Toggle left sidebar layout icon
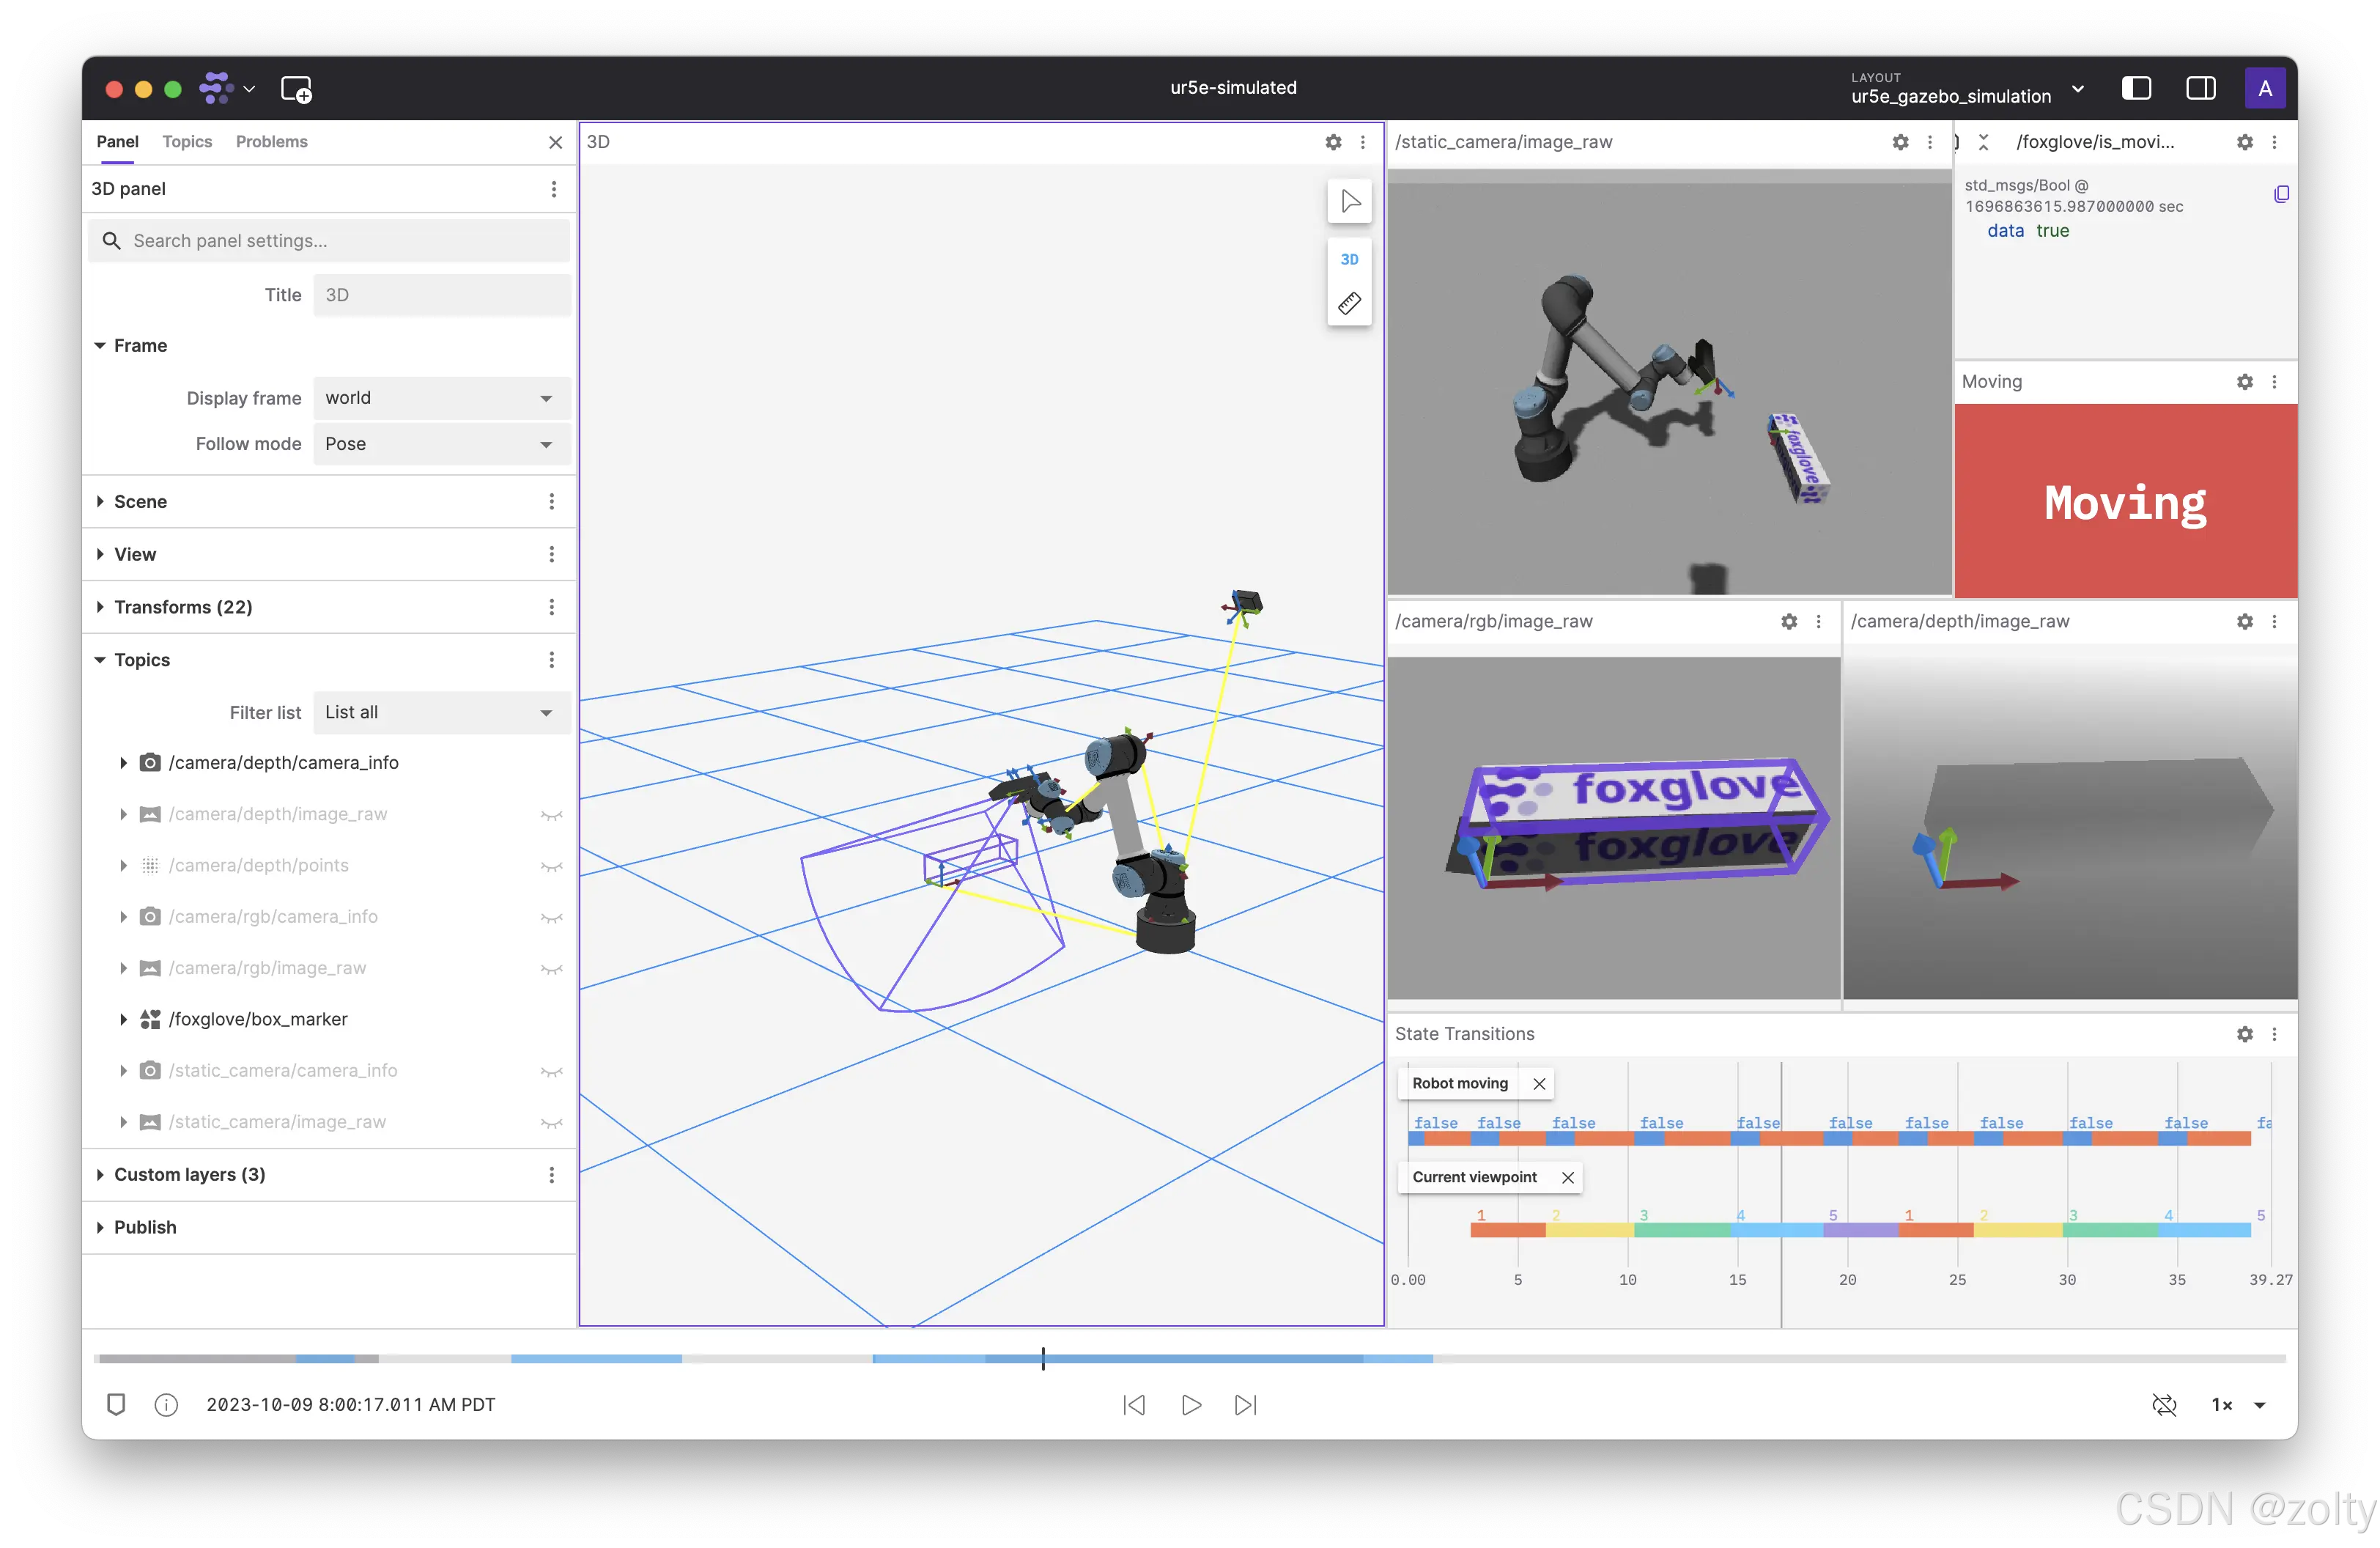Viewport: 2380px width, 1548px height. [x=2136, y=88]
